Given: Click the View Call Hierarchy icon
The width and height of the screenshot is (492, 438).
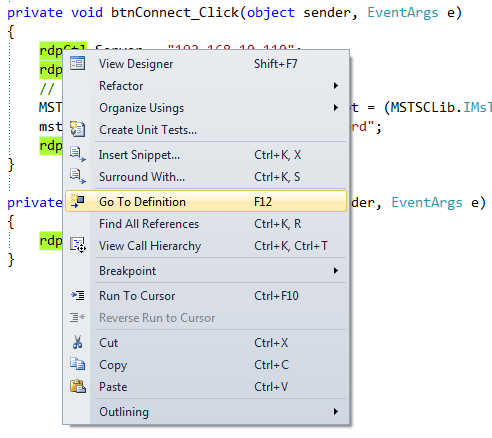Looking at the screenshot, I should [x=77, y=245].
